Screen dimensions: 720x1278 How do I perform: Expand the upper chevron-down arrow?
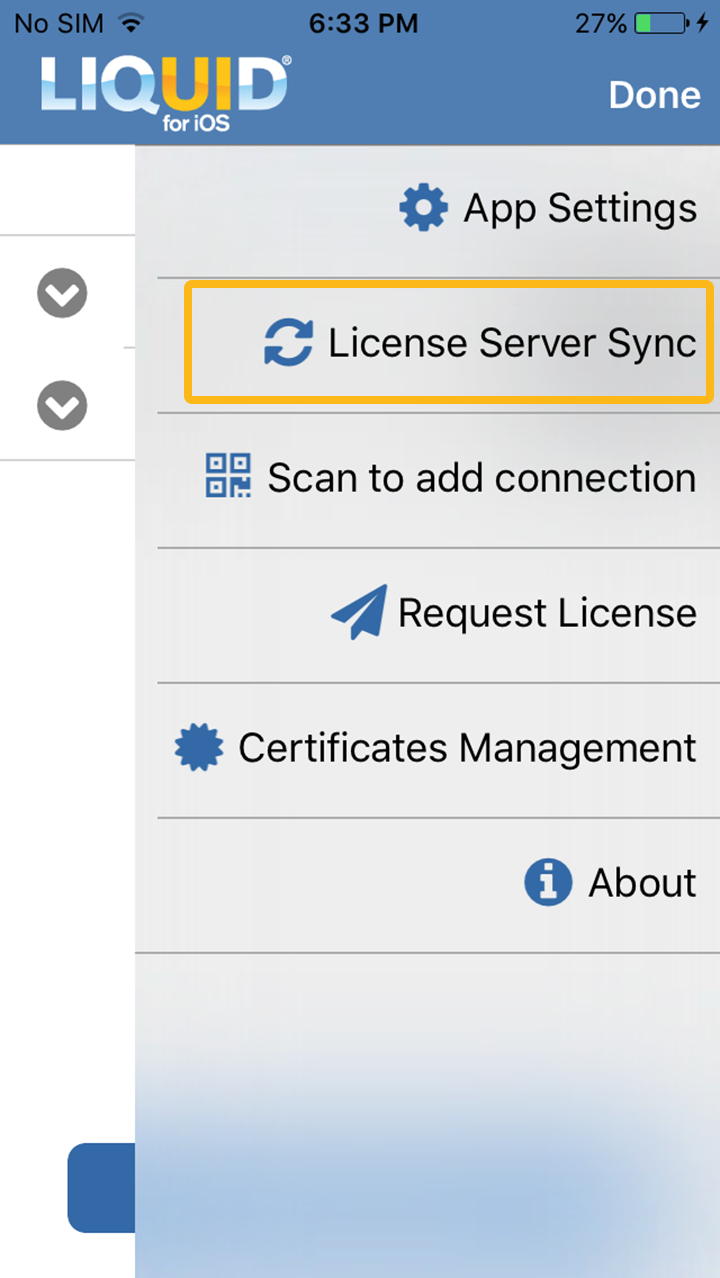[x=62, y=293]
